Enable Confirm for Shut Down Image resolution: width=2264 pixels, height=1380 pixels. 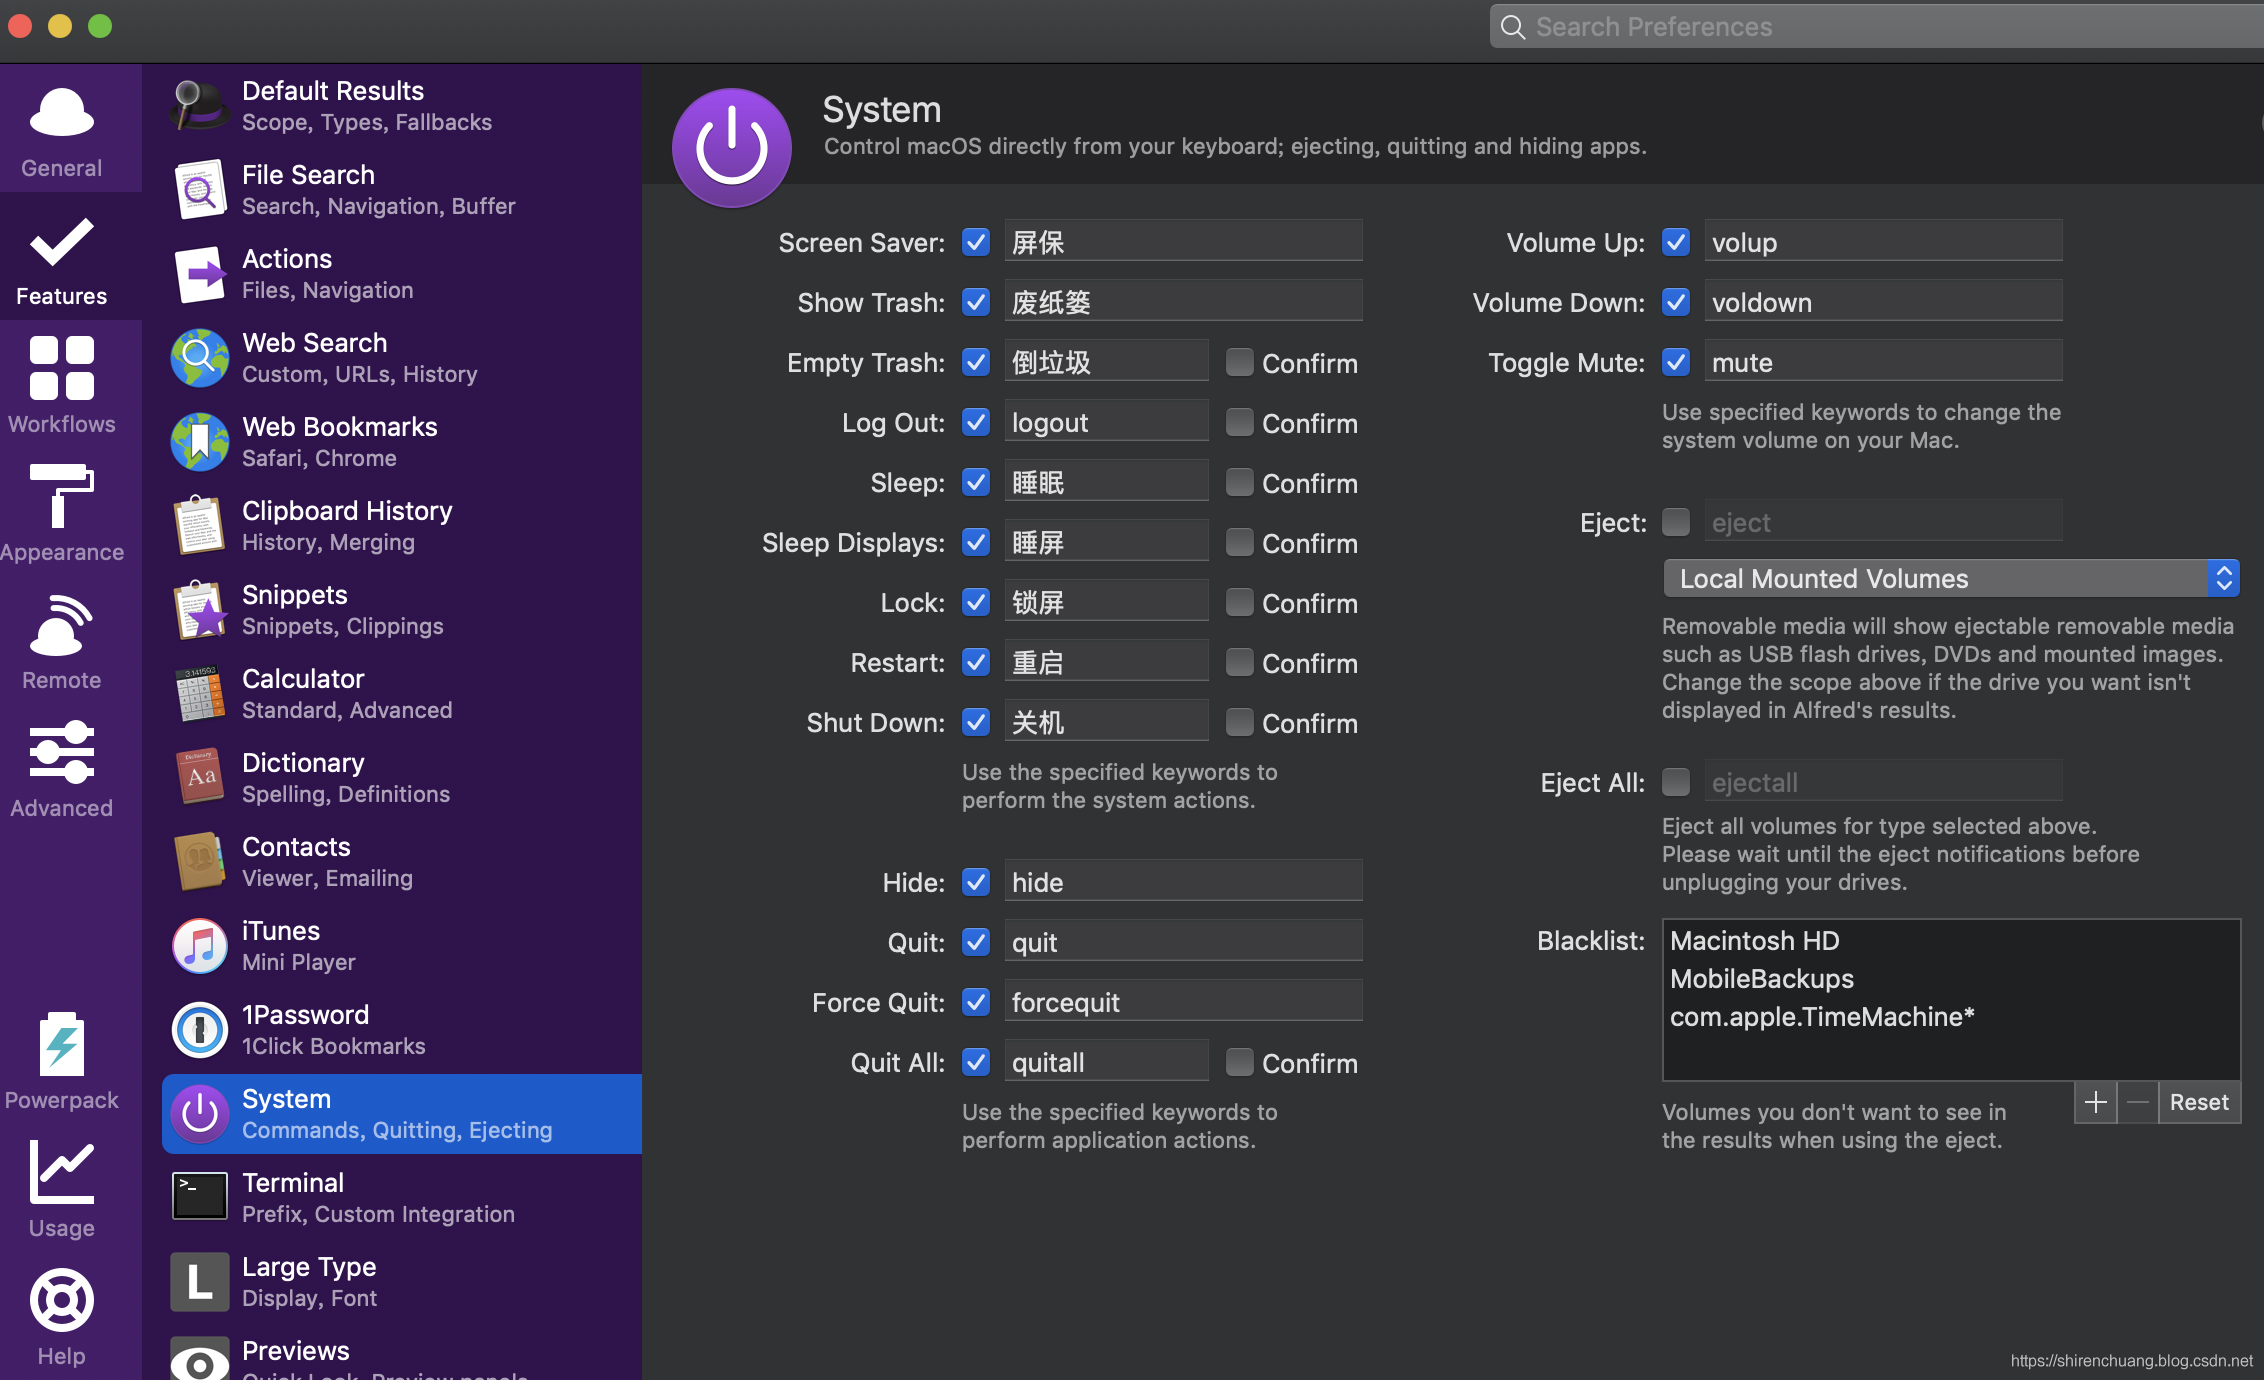tap(1240, 722)
